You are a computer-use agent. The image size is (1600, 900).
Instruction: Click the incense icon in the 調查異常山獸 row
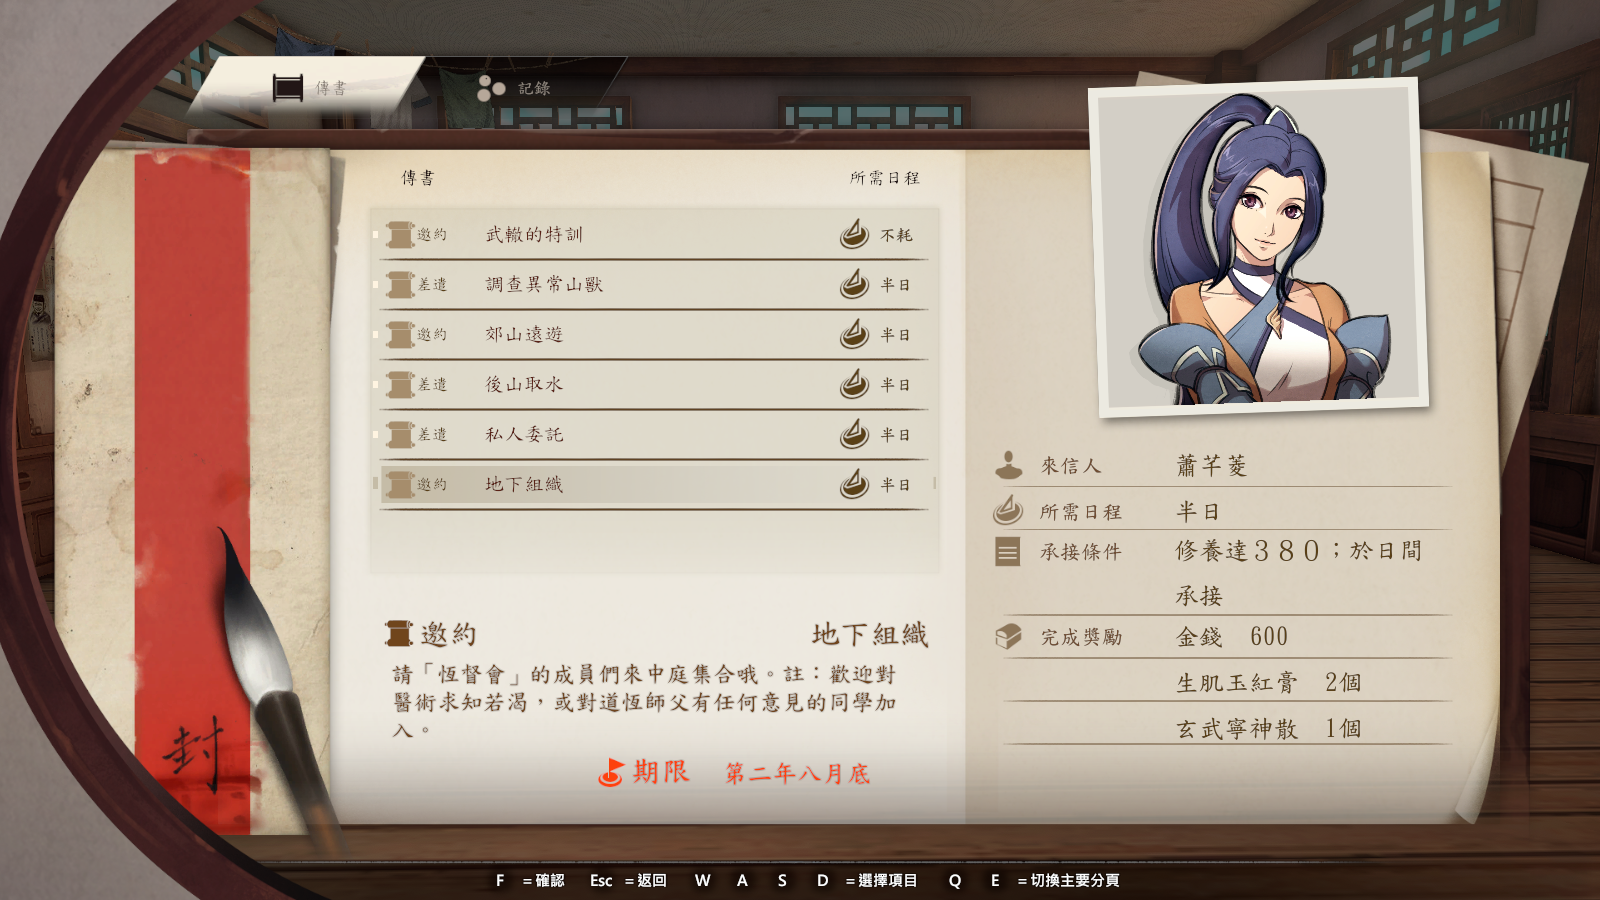[x=854, y=284]
